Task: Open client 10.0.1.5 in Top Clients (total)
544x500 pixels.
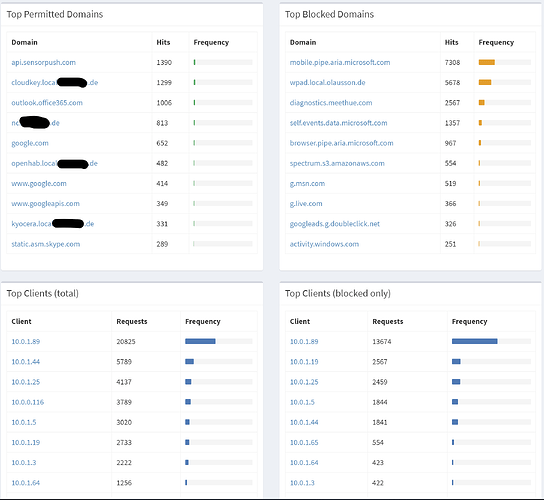Action: [24, 422]
